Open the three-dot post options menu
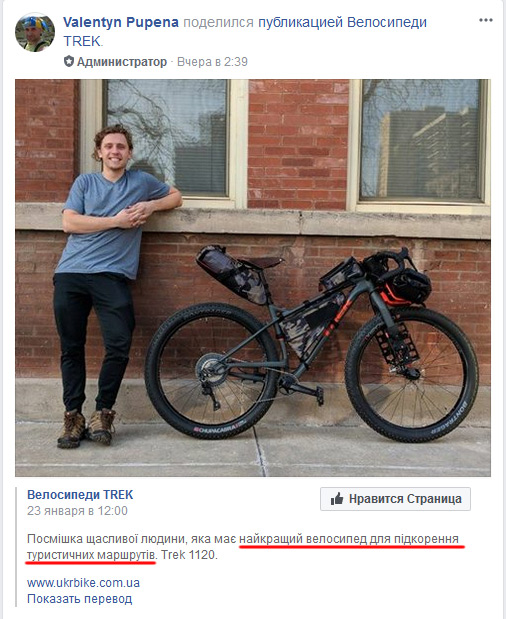This screenshot has height=619, width=506. tap(486, 21)
